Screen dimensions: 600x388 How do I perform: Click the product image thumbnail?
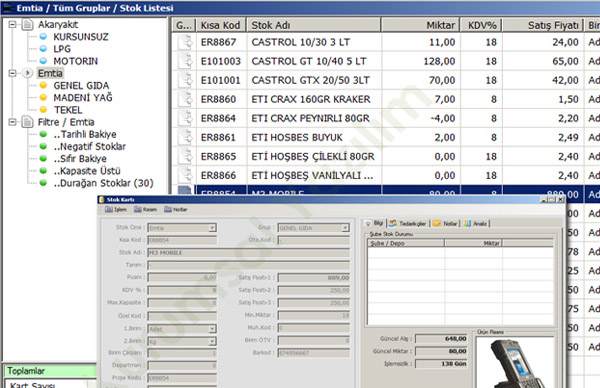point(515,363)
